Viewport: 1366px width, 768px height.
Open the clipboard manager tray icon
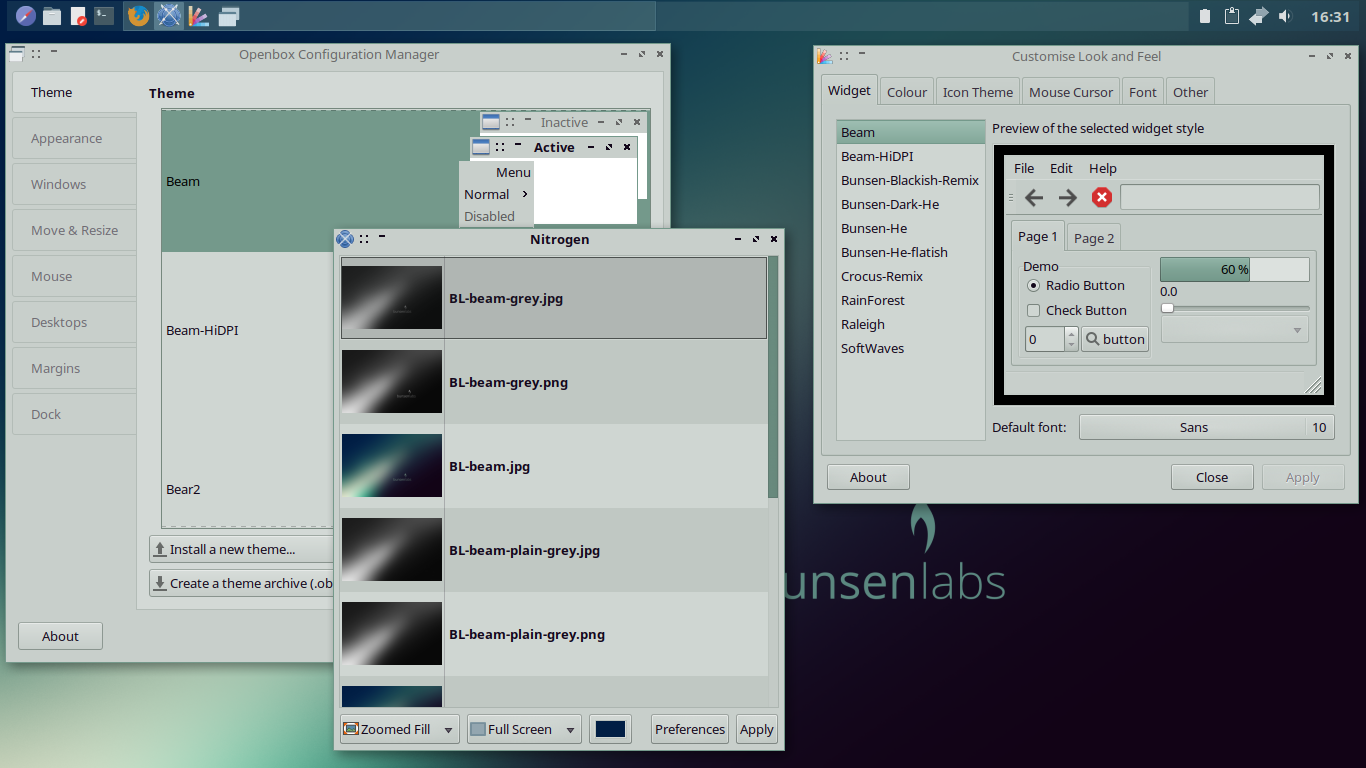coord(1232,16)
